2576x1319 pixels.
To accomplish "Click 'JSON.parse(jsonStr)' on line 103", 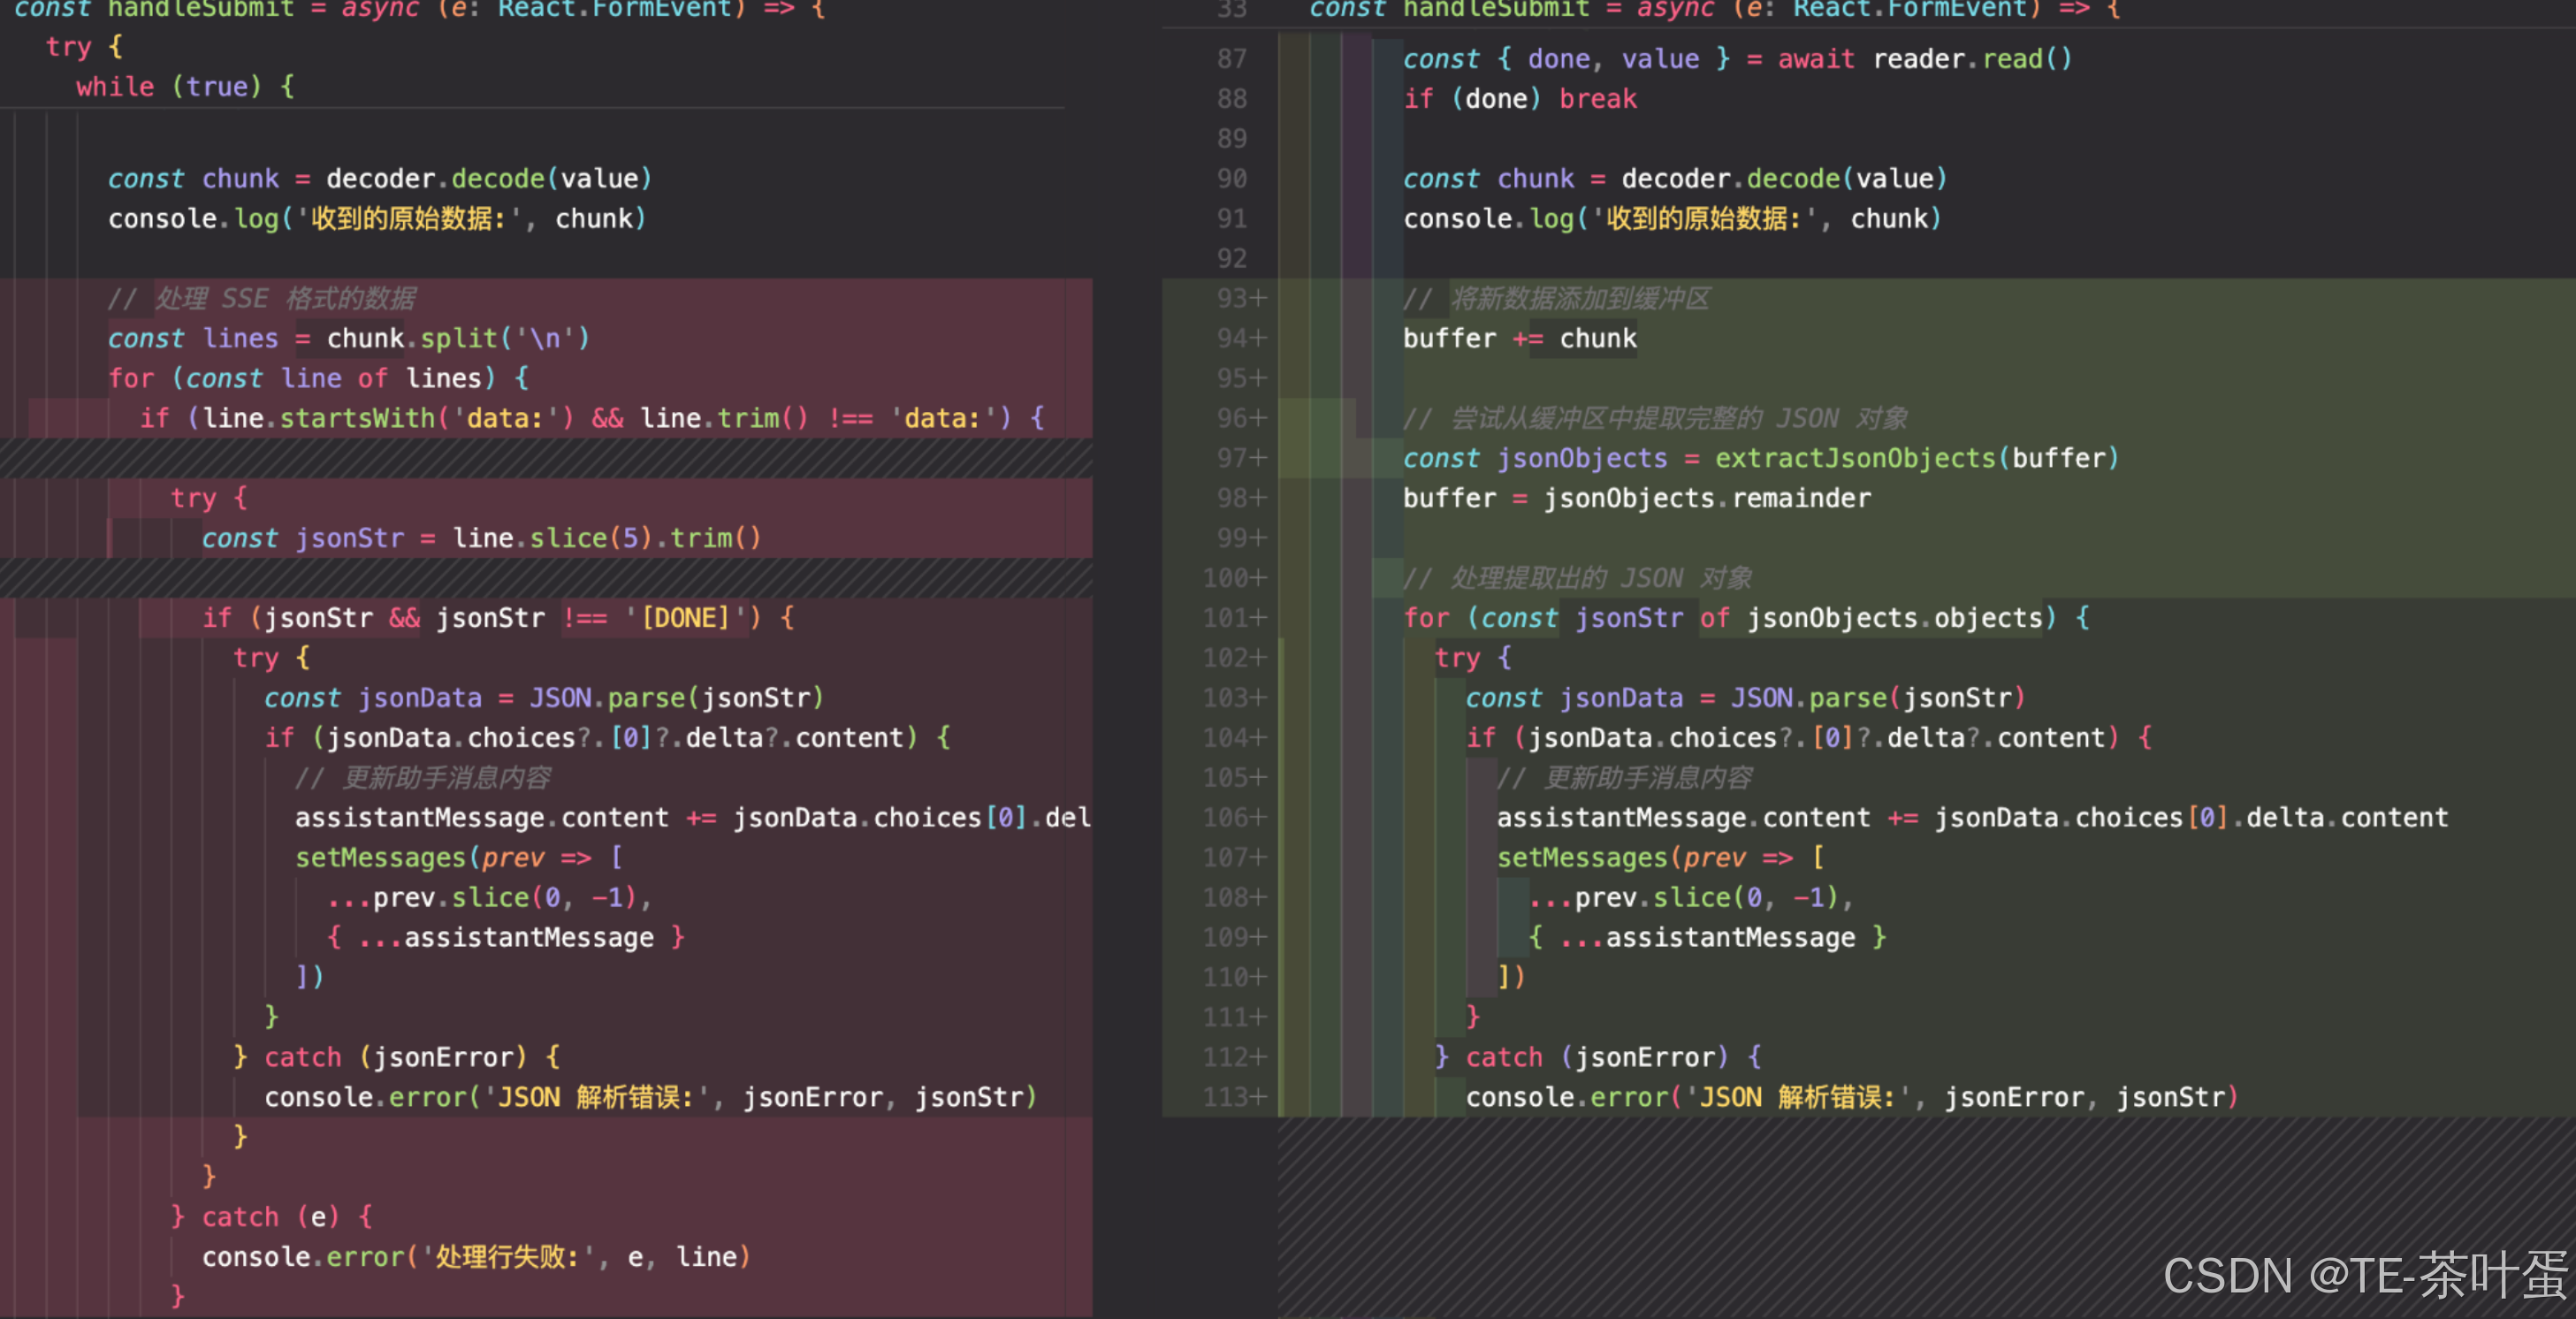I will coord(1877,698).
